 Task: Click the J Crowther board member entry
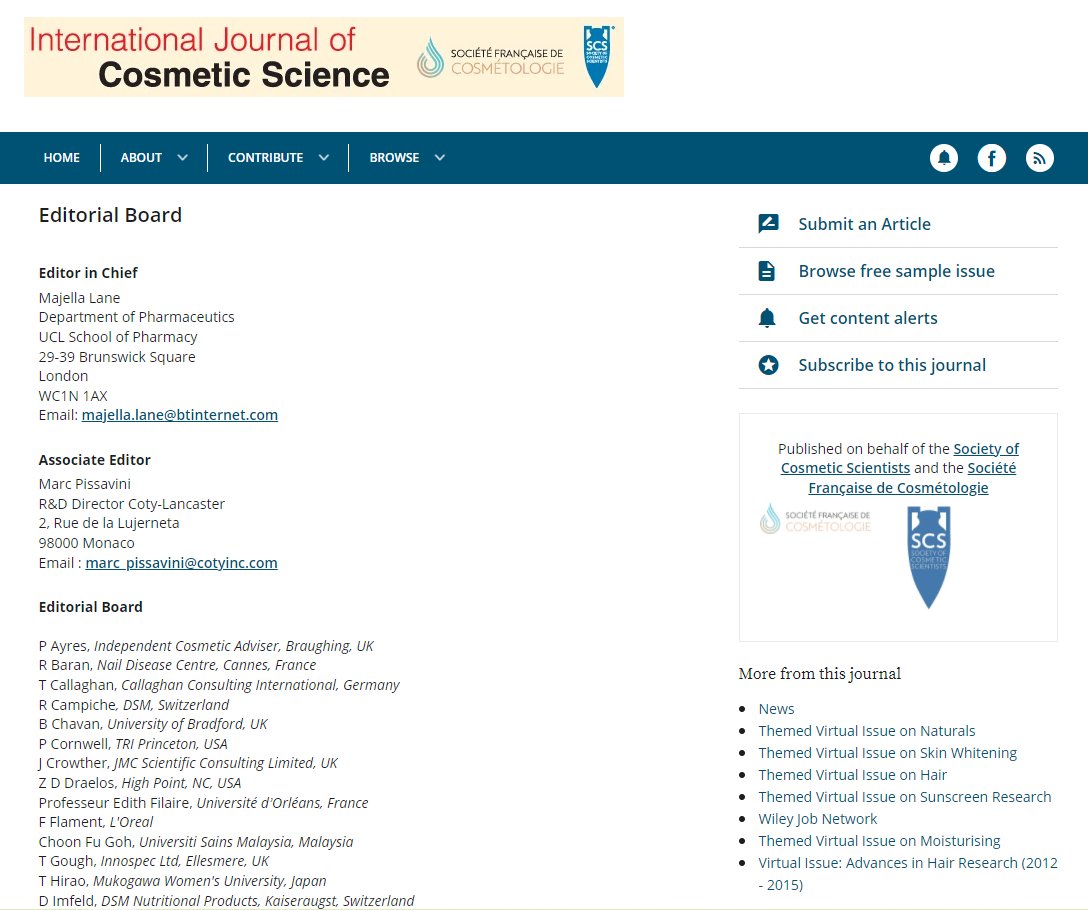[188, 763]
